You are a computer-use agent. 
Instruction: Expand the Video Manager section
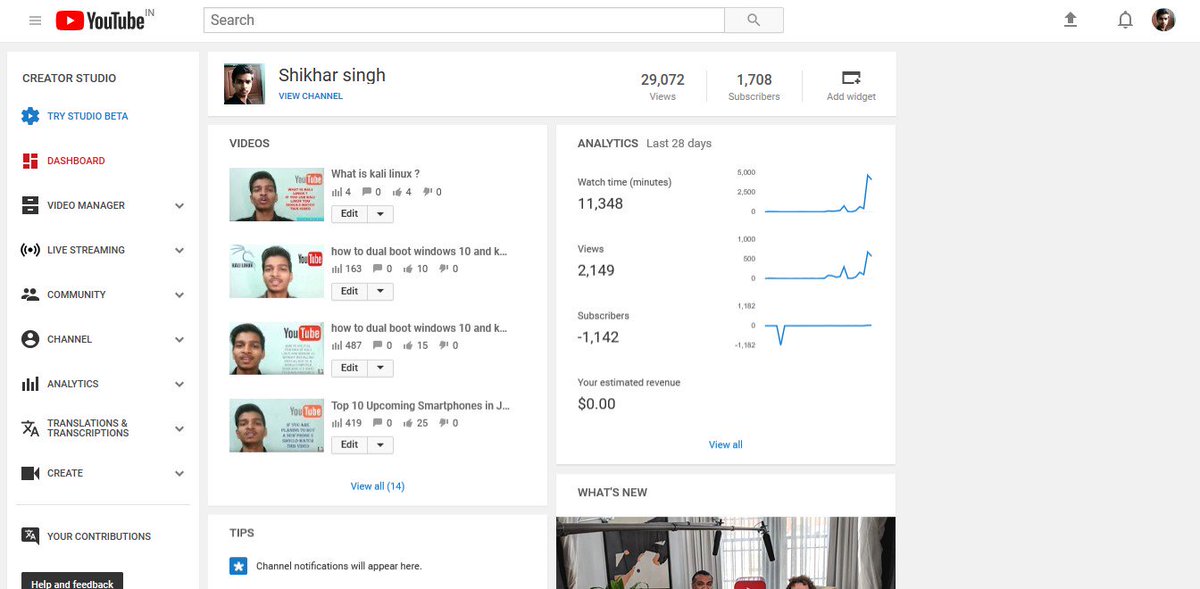[180, 206]
